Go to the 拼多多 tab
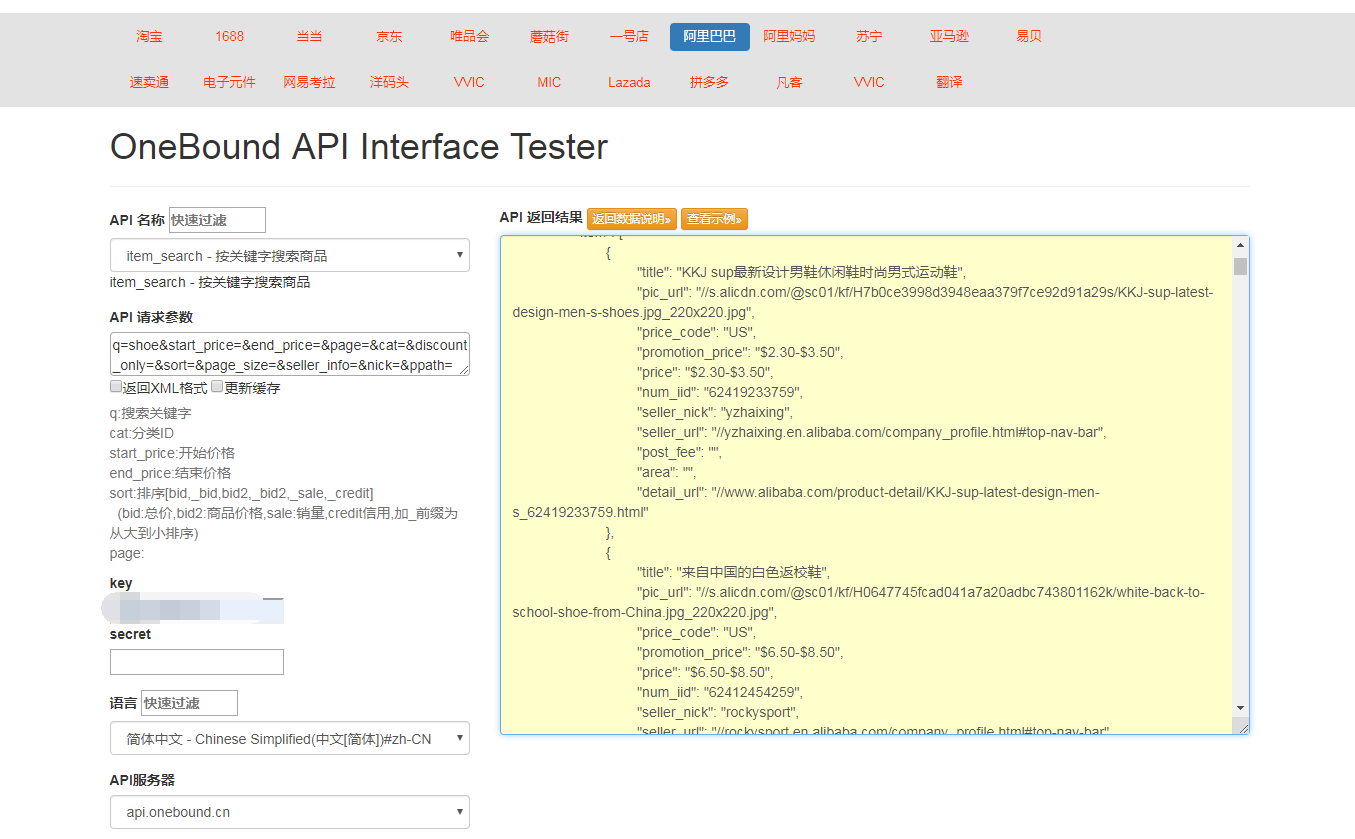The height and width of the screenshot is (839, 1355). 709,82
